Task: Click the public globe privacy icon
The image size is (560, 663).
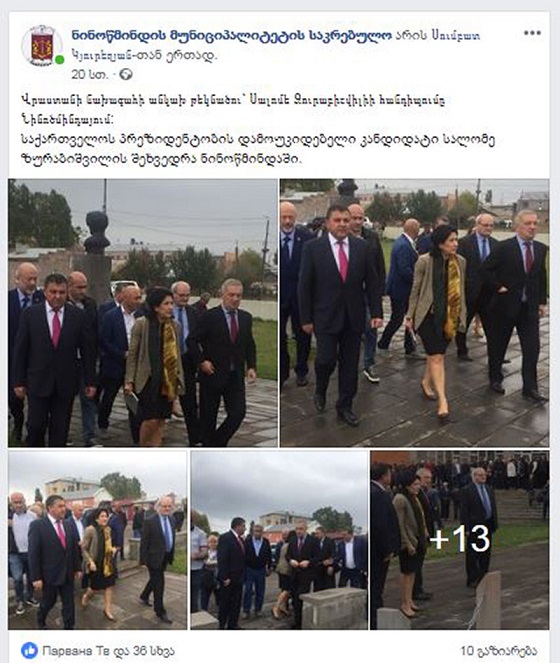Action: pyautogui.click(x=126, y=75)
